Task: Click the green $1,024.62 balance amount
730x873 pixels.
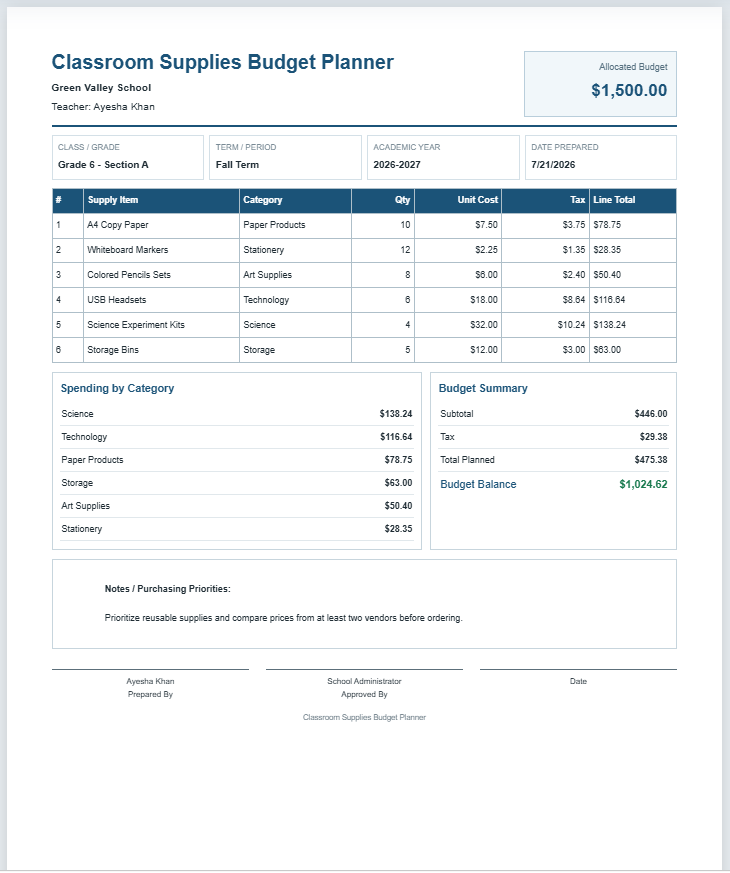Action: 643,485
